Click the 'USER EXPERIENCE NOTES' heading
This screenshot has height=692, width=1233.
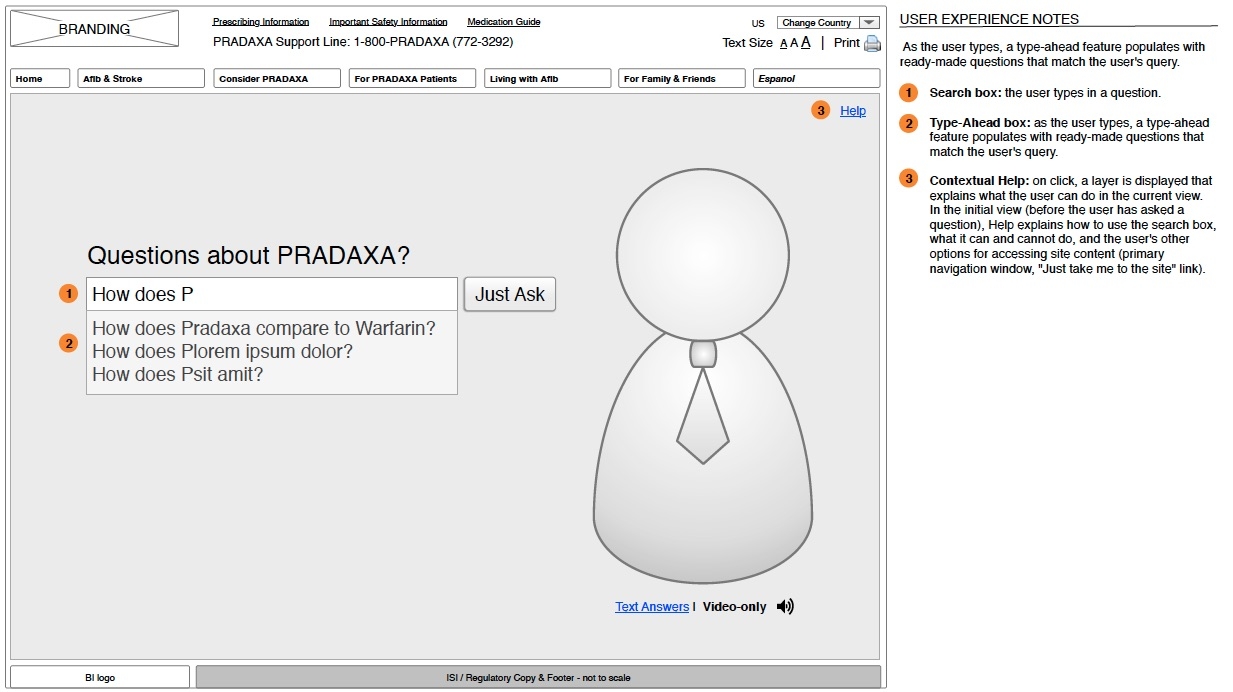(990, 19)
